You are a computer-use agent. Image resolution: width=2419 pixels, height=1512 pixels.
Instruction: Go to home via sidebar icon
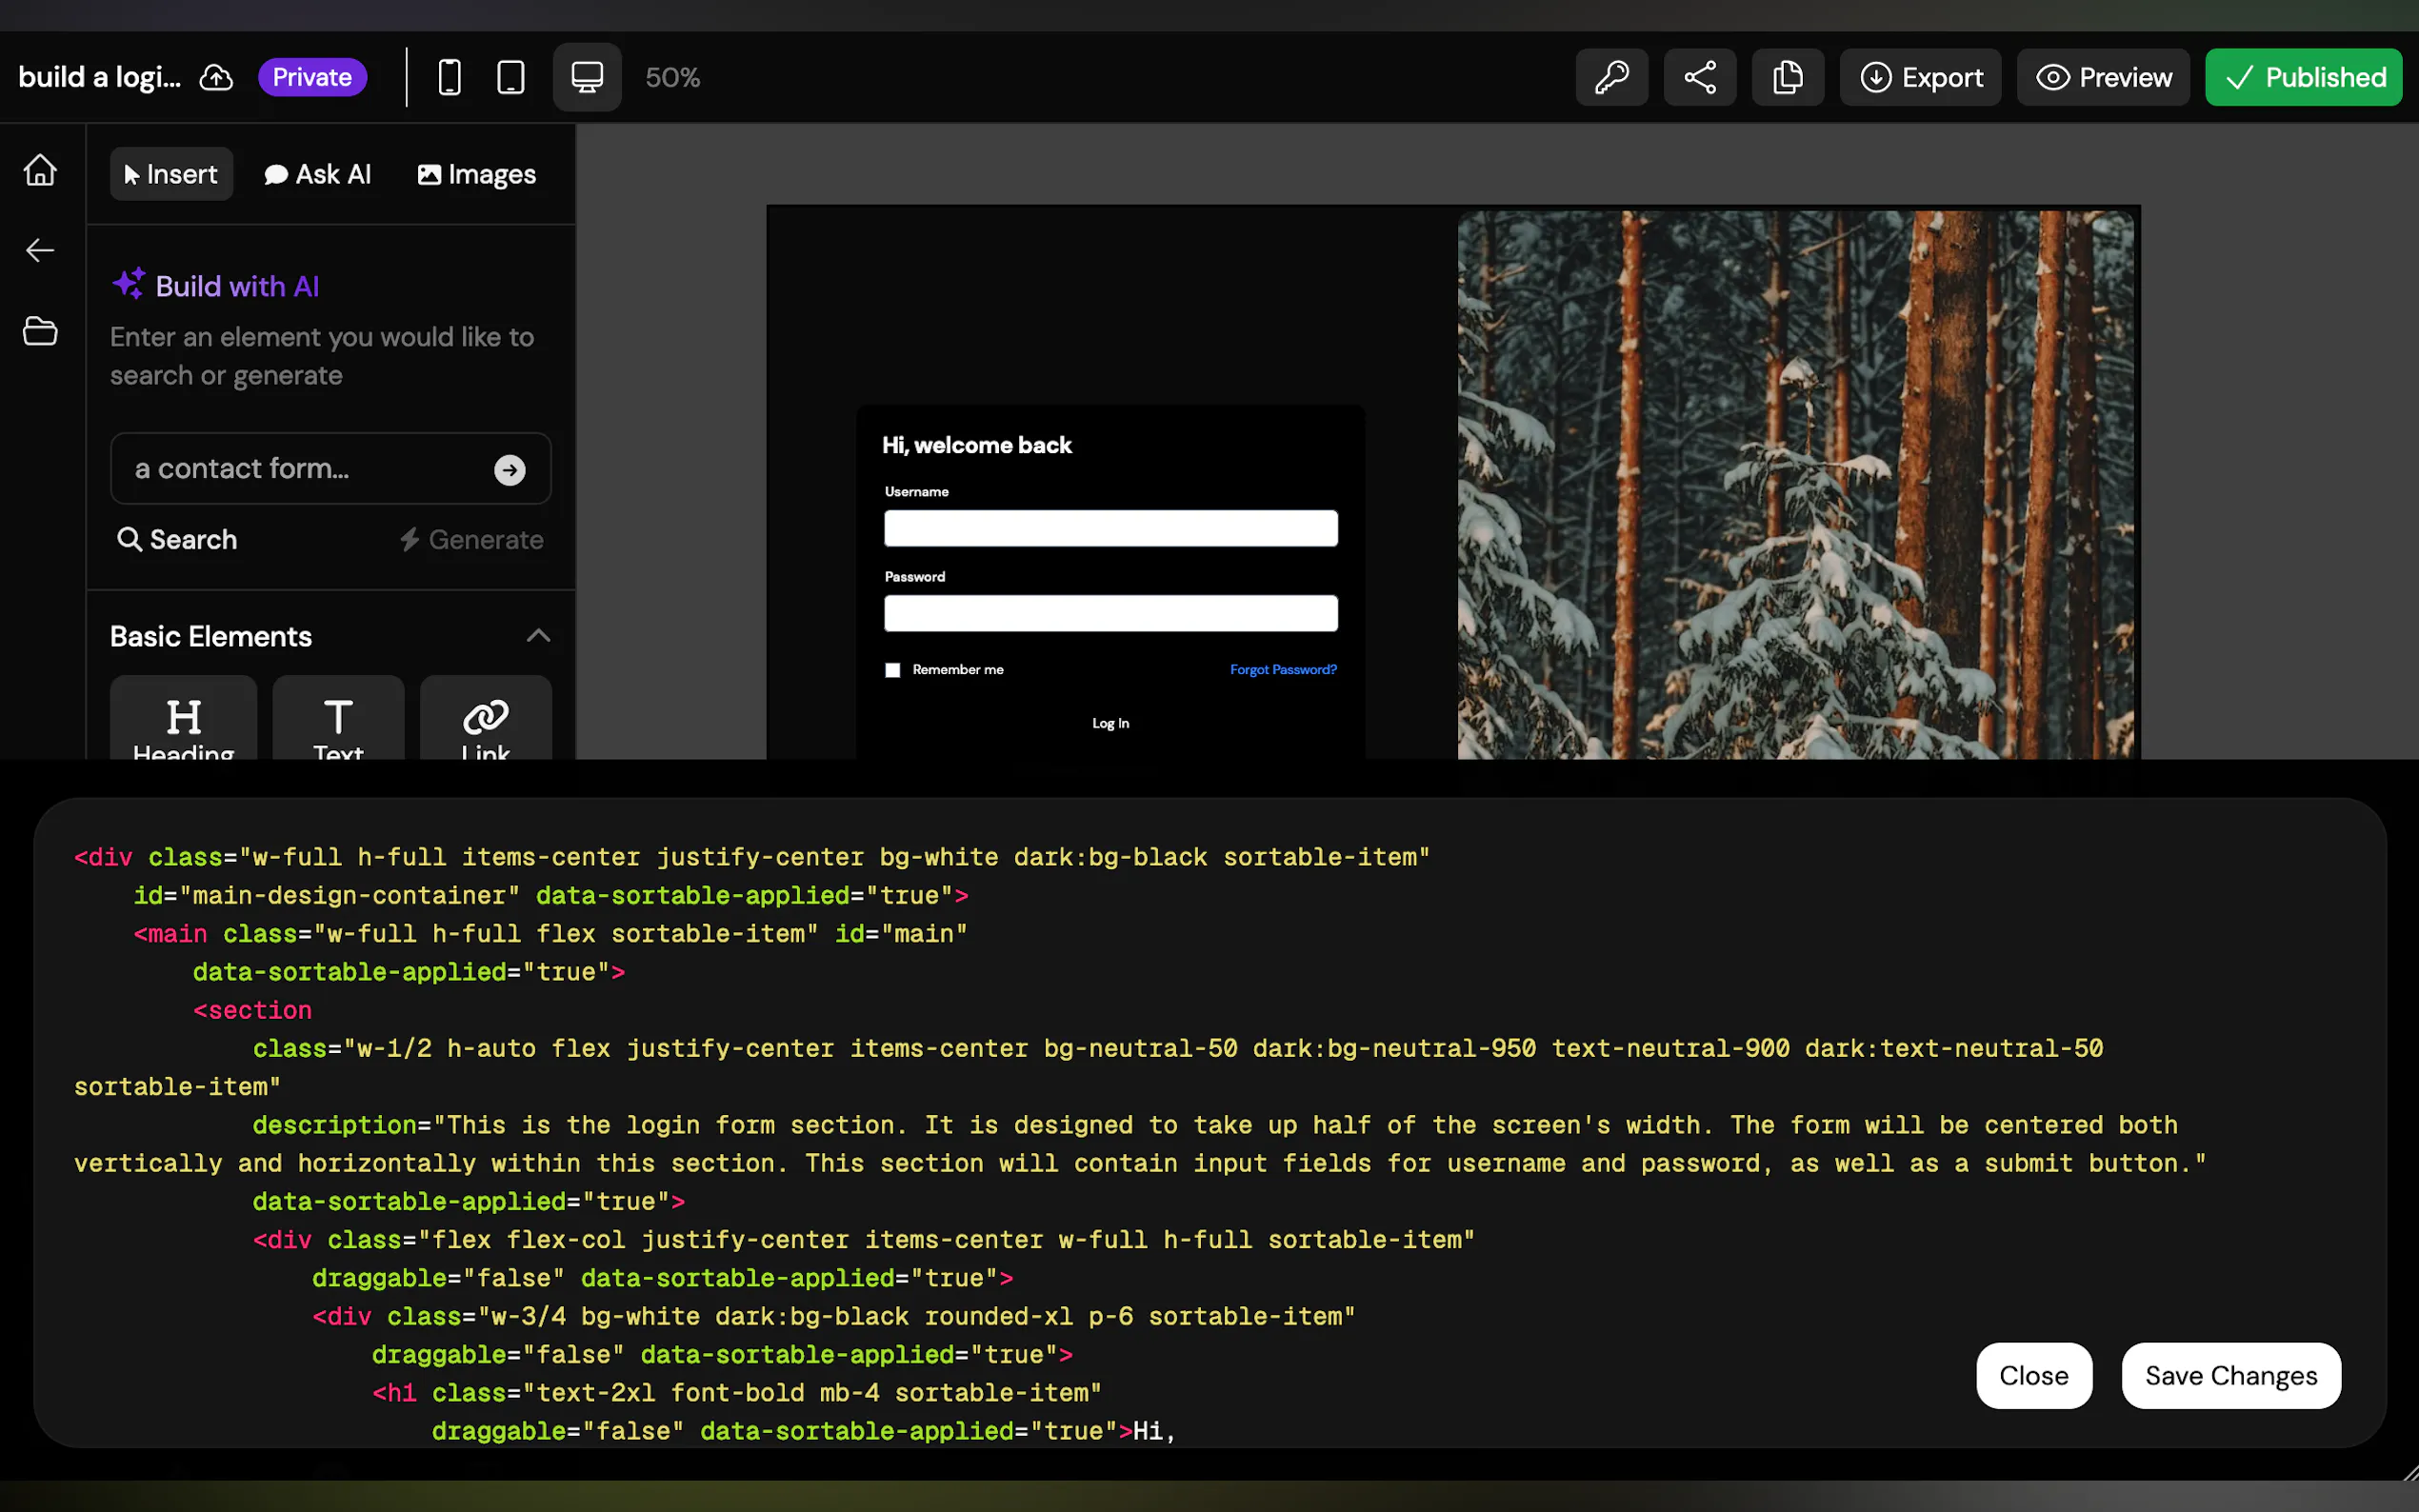40,170
